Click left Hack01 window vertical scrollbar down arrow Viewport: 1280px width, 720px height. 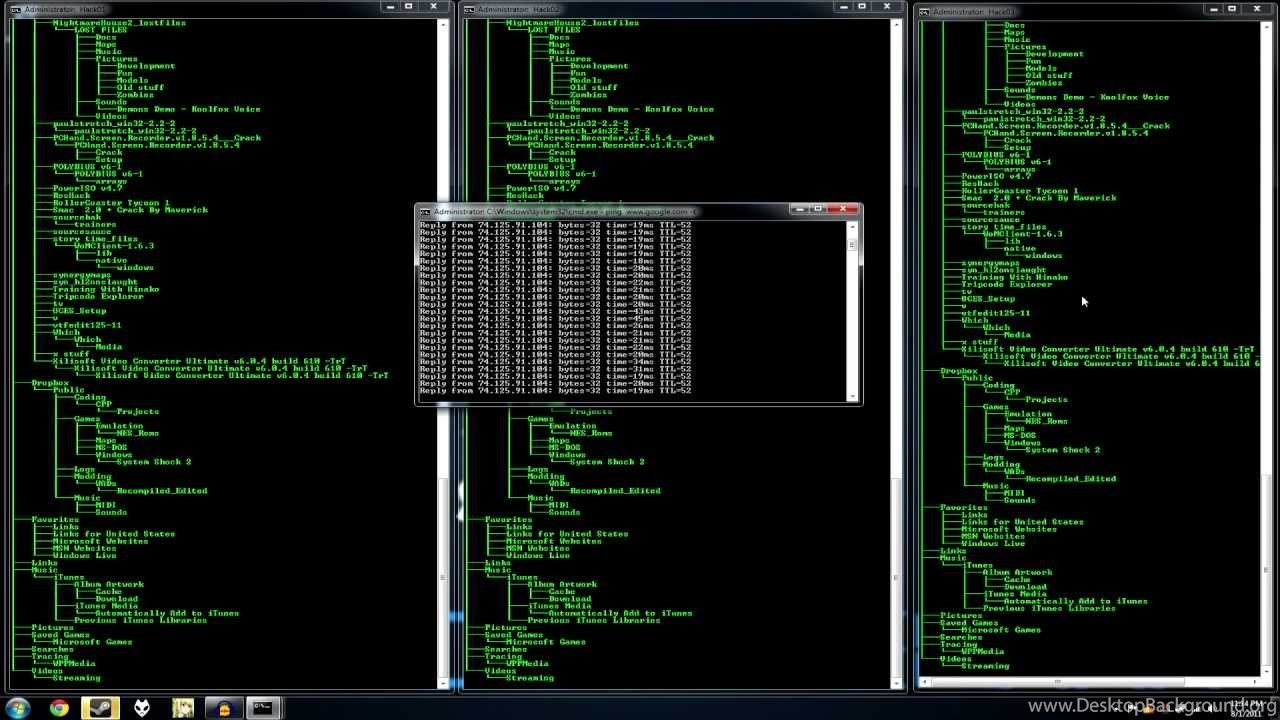point(443,683)
